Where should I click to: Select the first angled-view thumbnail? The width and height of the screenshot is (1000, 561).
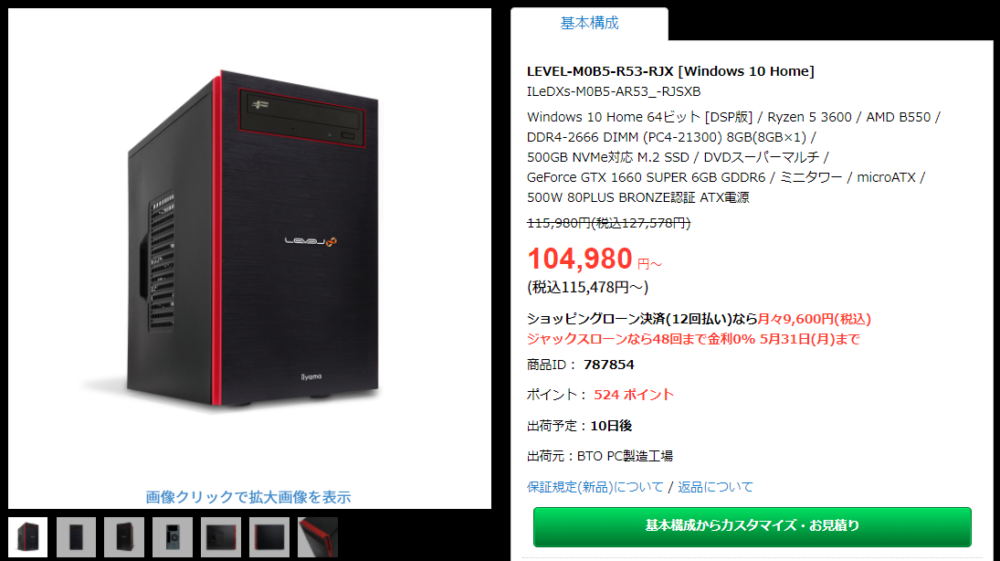pos(27,537)
